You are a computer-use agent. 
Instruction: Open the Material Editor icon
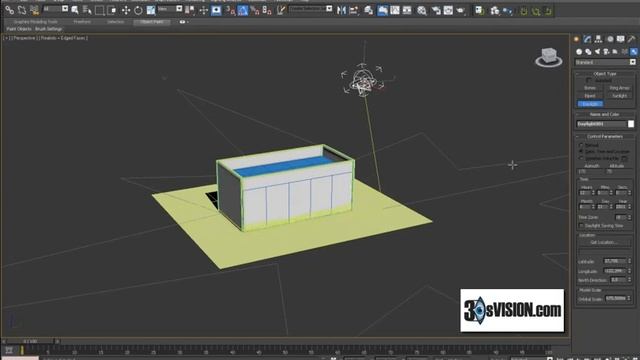422,10
